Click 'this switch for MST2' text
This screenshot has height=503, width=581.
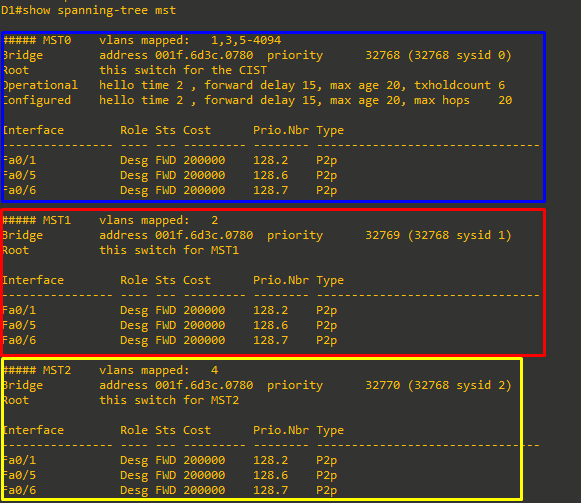(x=169, y=400)
